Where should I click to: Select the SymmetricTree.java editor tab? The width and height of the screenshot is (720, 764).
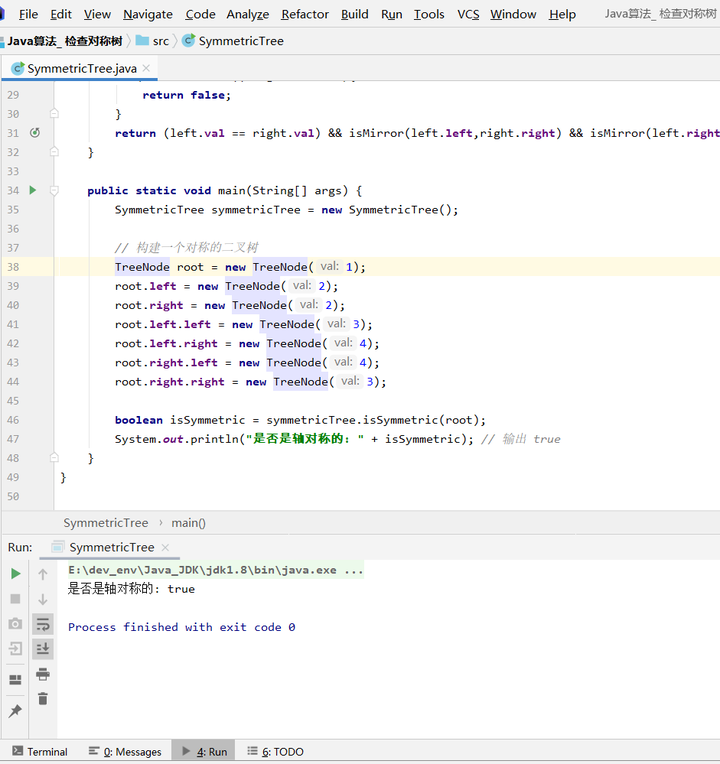click(x=82, y=69)
